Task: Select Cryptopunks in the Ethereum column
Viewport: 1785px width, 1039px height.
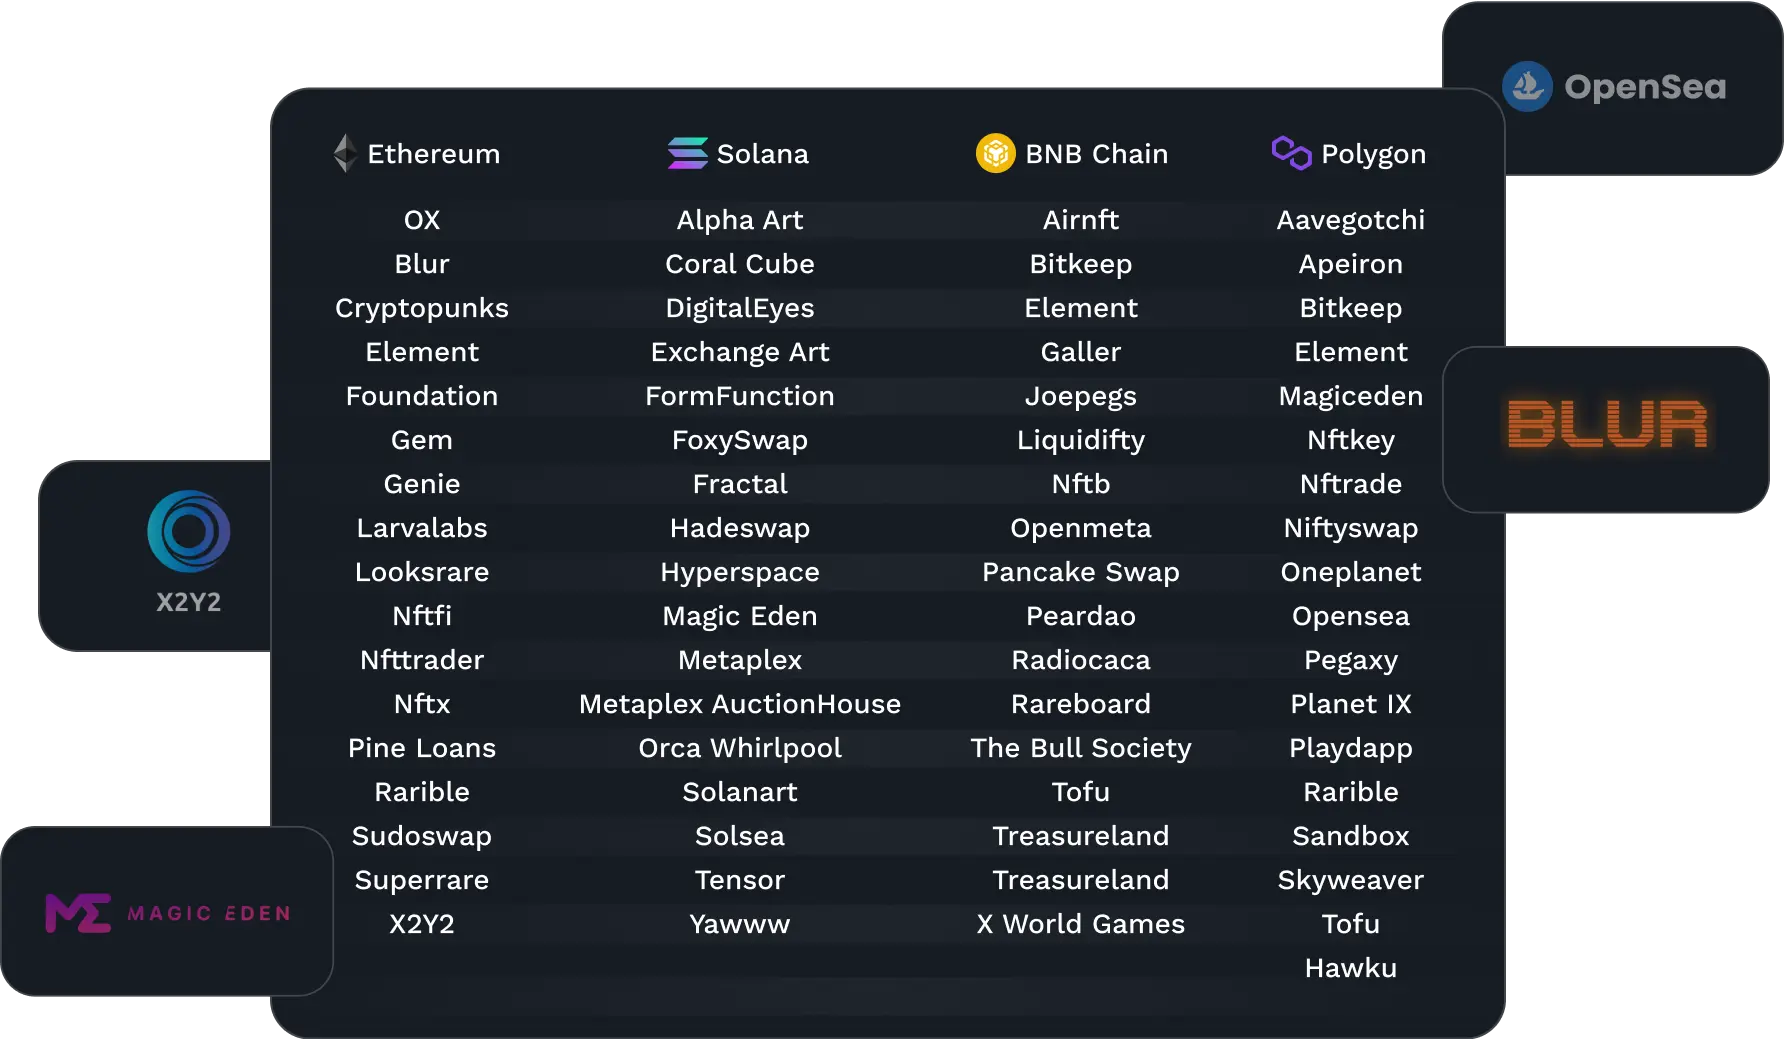Action: click(422, 308)
